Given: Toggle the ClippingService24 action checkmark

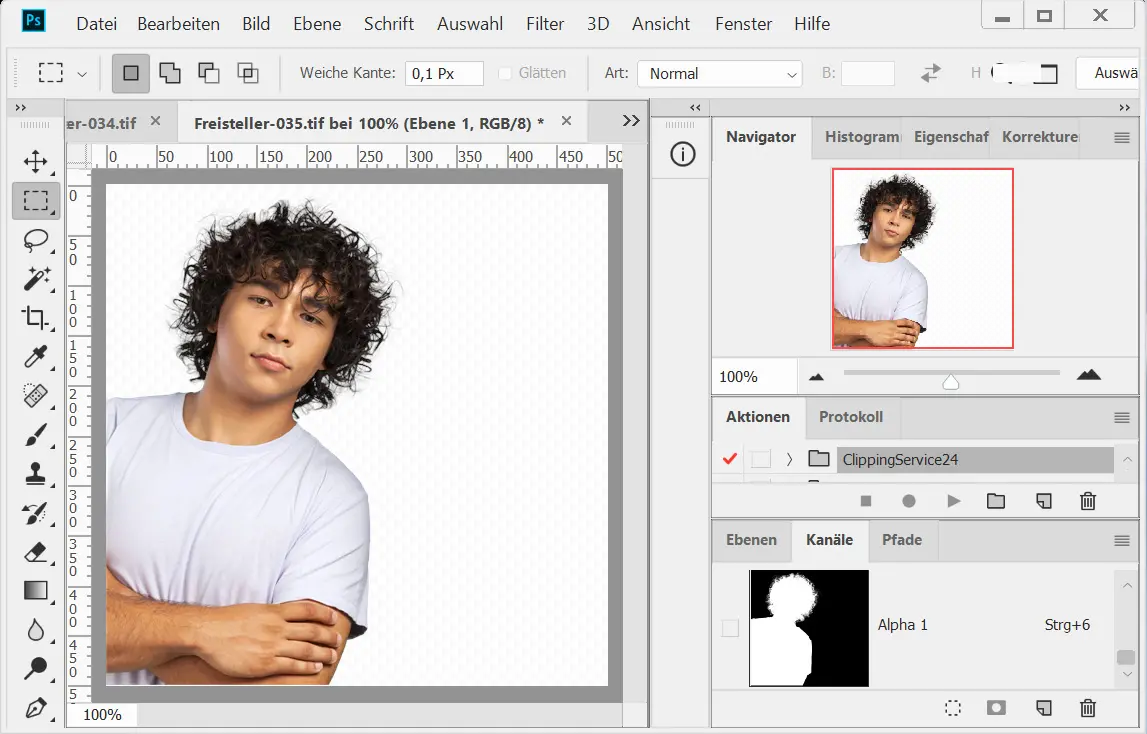Looking at the screenshot, I should coord(730,459).
